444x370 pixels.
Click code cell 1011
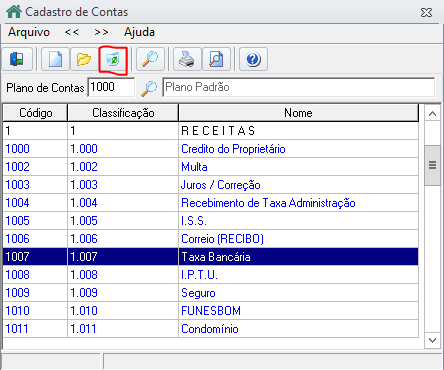coord(35,329)
